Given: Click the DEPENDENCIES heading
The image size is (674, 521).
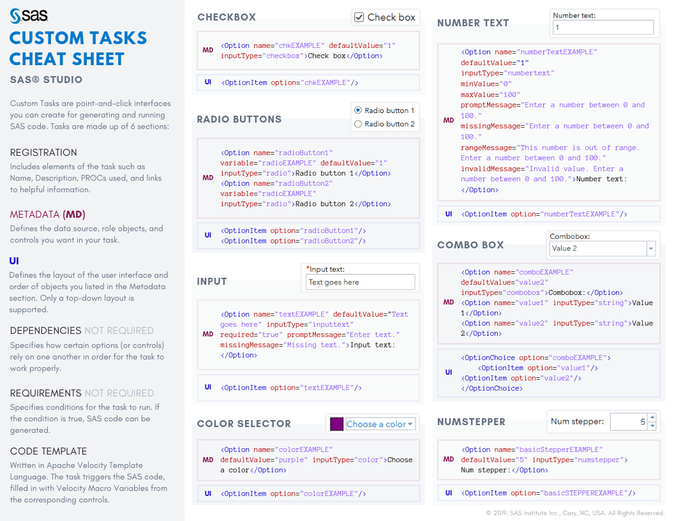Looking at the screenshot, I should coord(46,331).
